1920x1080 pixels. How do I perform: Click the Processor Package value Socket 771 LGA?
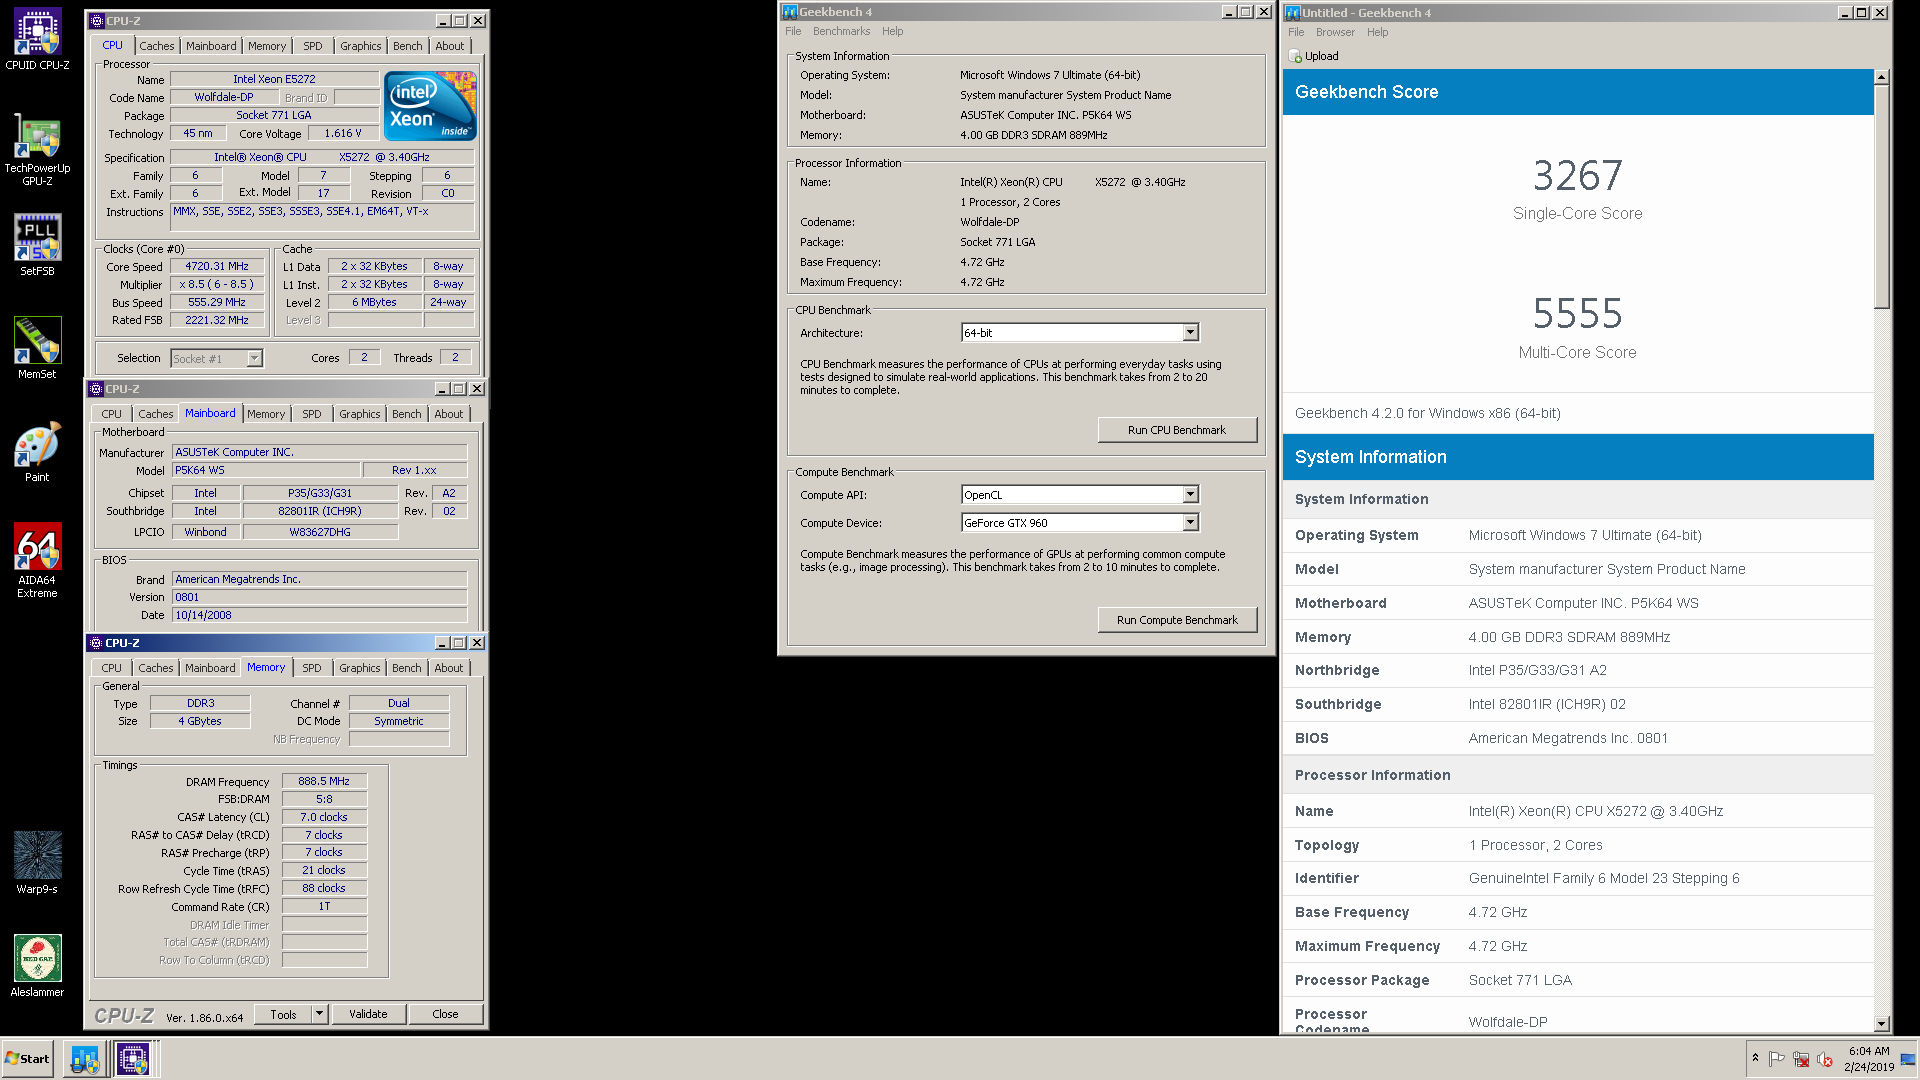coord(1520,980)
